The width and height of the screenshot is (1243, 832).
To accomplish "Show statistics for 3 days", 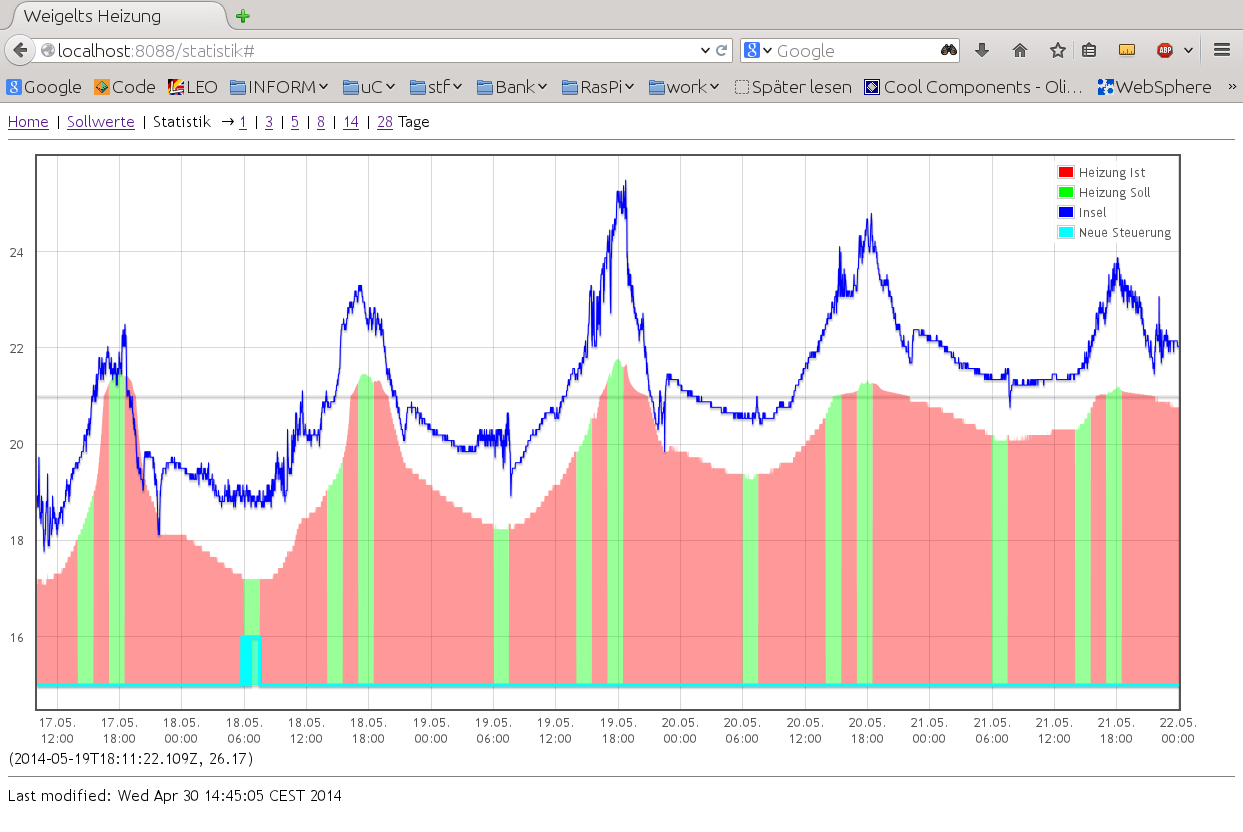I will 269,122.
